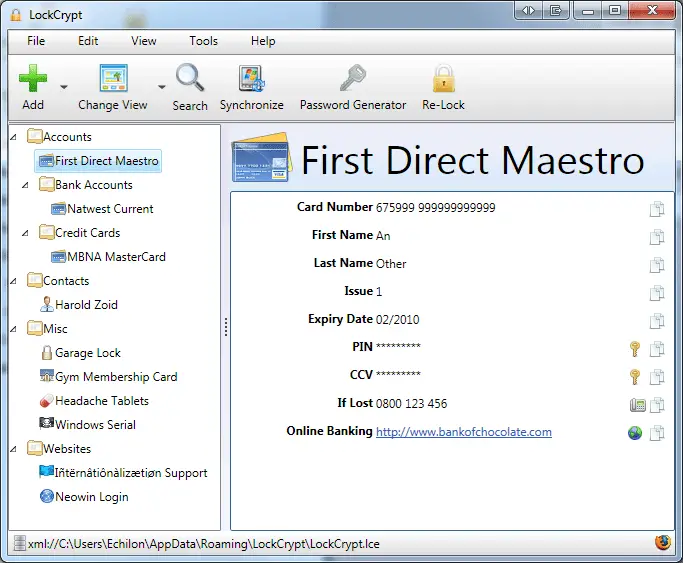This screenshot has width=683, height=563.
Task: Click the Password Generator key icon
Action: pos(352,78)
